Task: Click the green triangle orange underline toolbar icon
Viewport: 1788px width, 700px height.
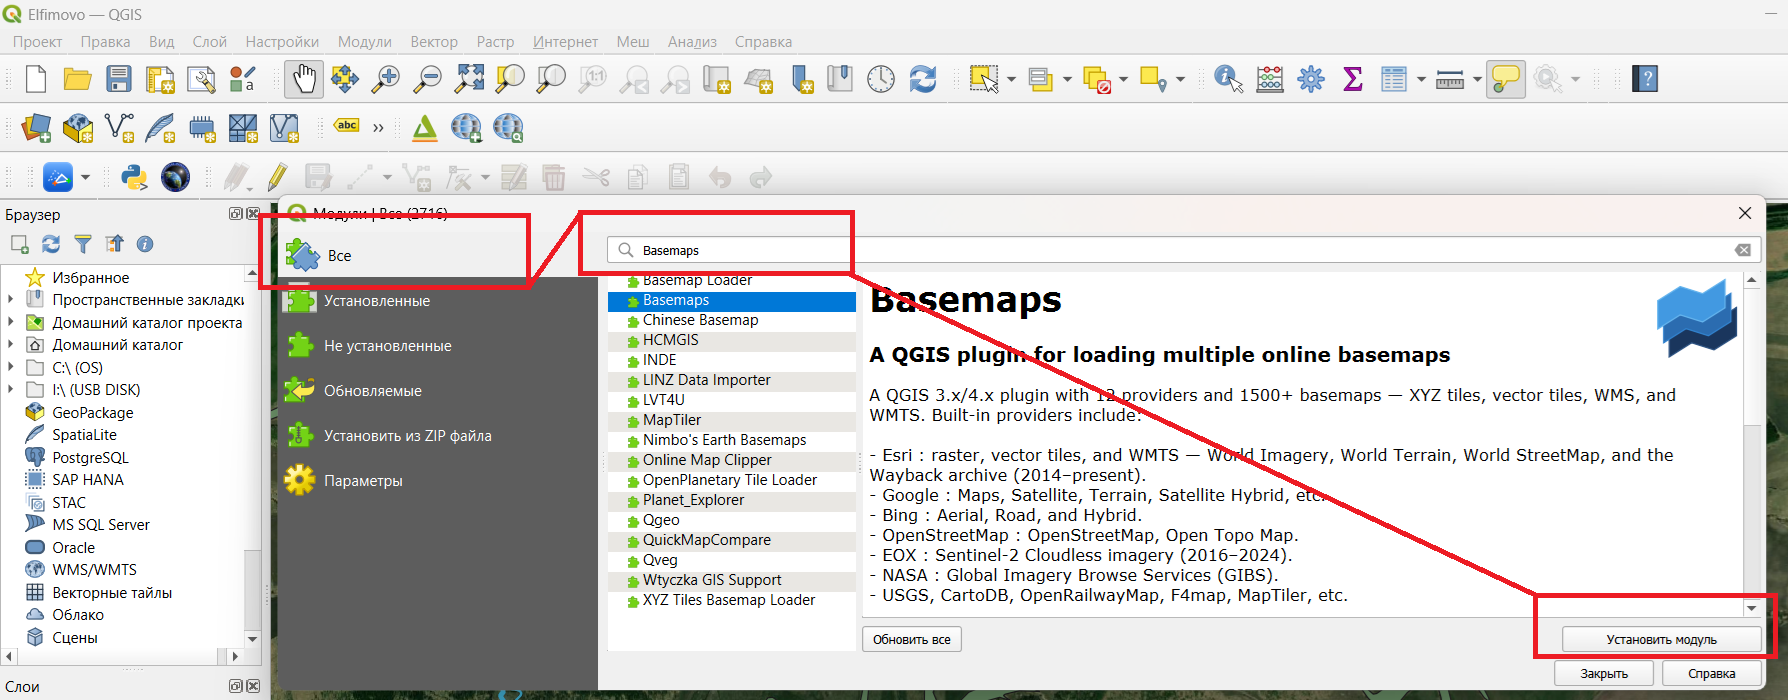Action: [425, 128]
